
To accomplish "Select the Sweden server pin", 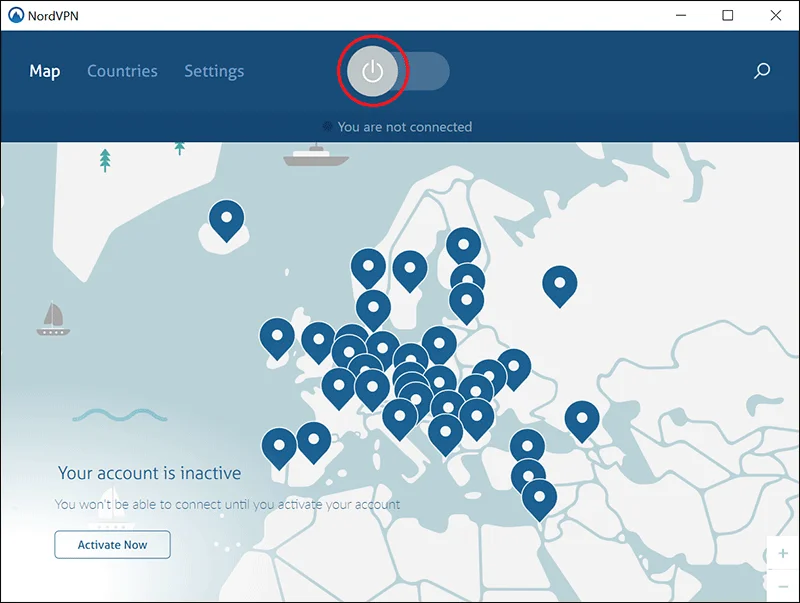I will [410, 271].
